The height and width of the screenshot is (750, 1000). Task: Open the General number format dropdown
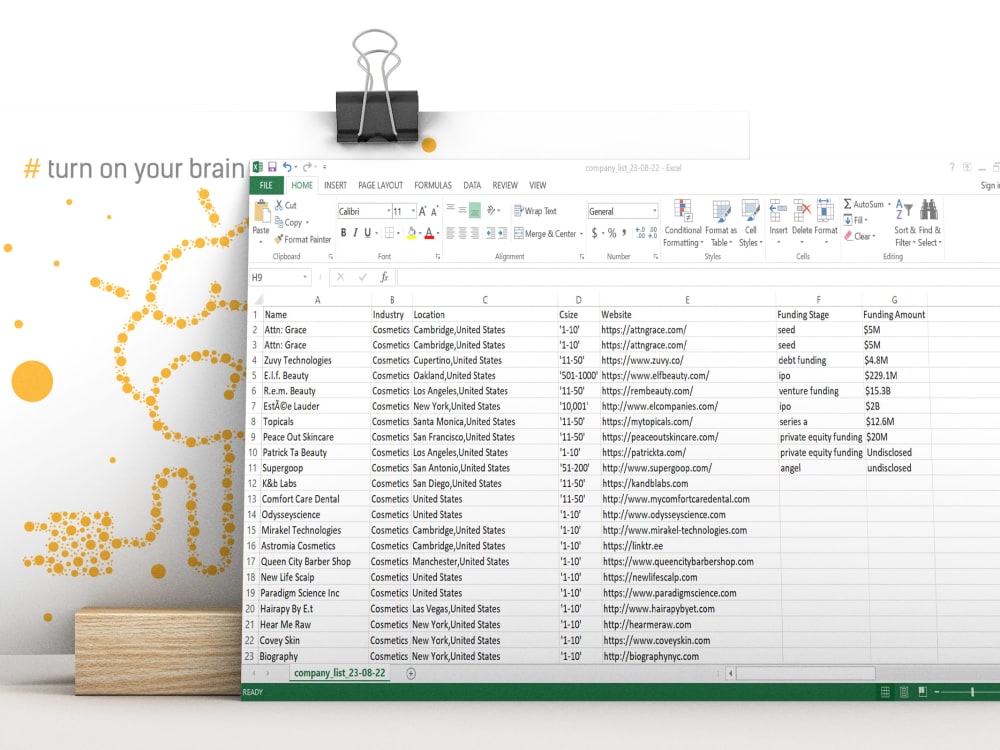tap(654, 210)
